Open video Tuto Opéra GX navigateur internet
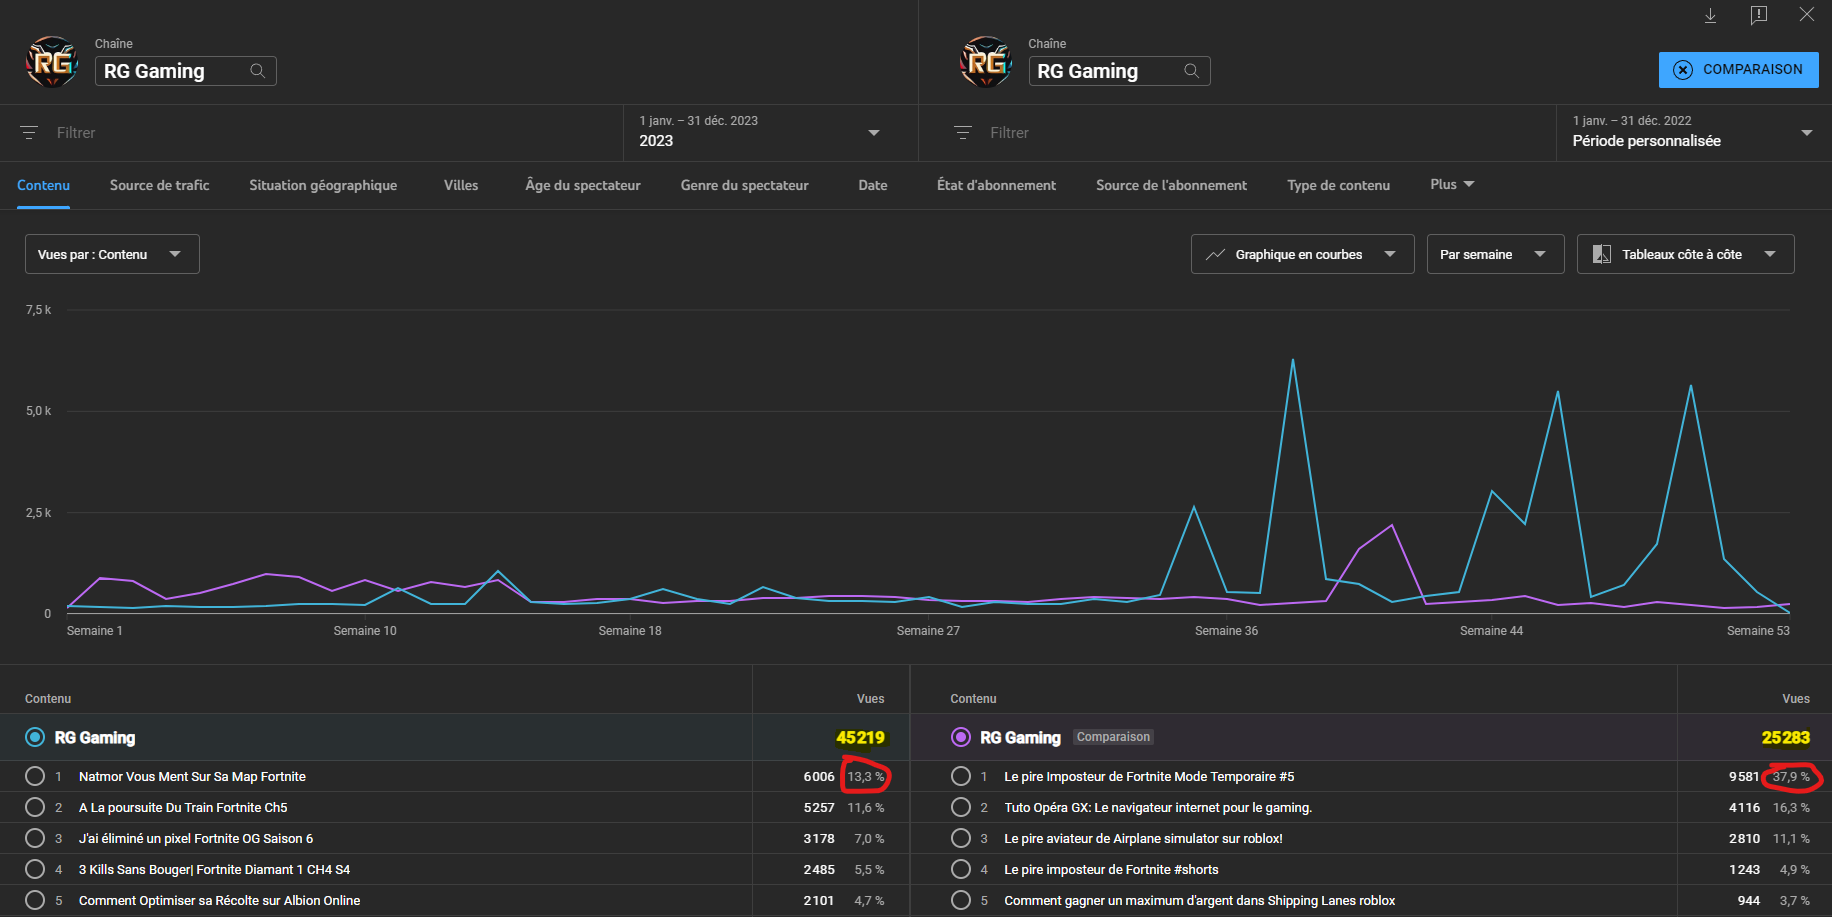 click(x=1158, y=808)
